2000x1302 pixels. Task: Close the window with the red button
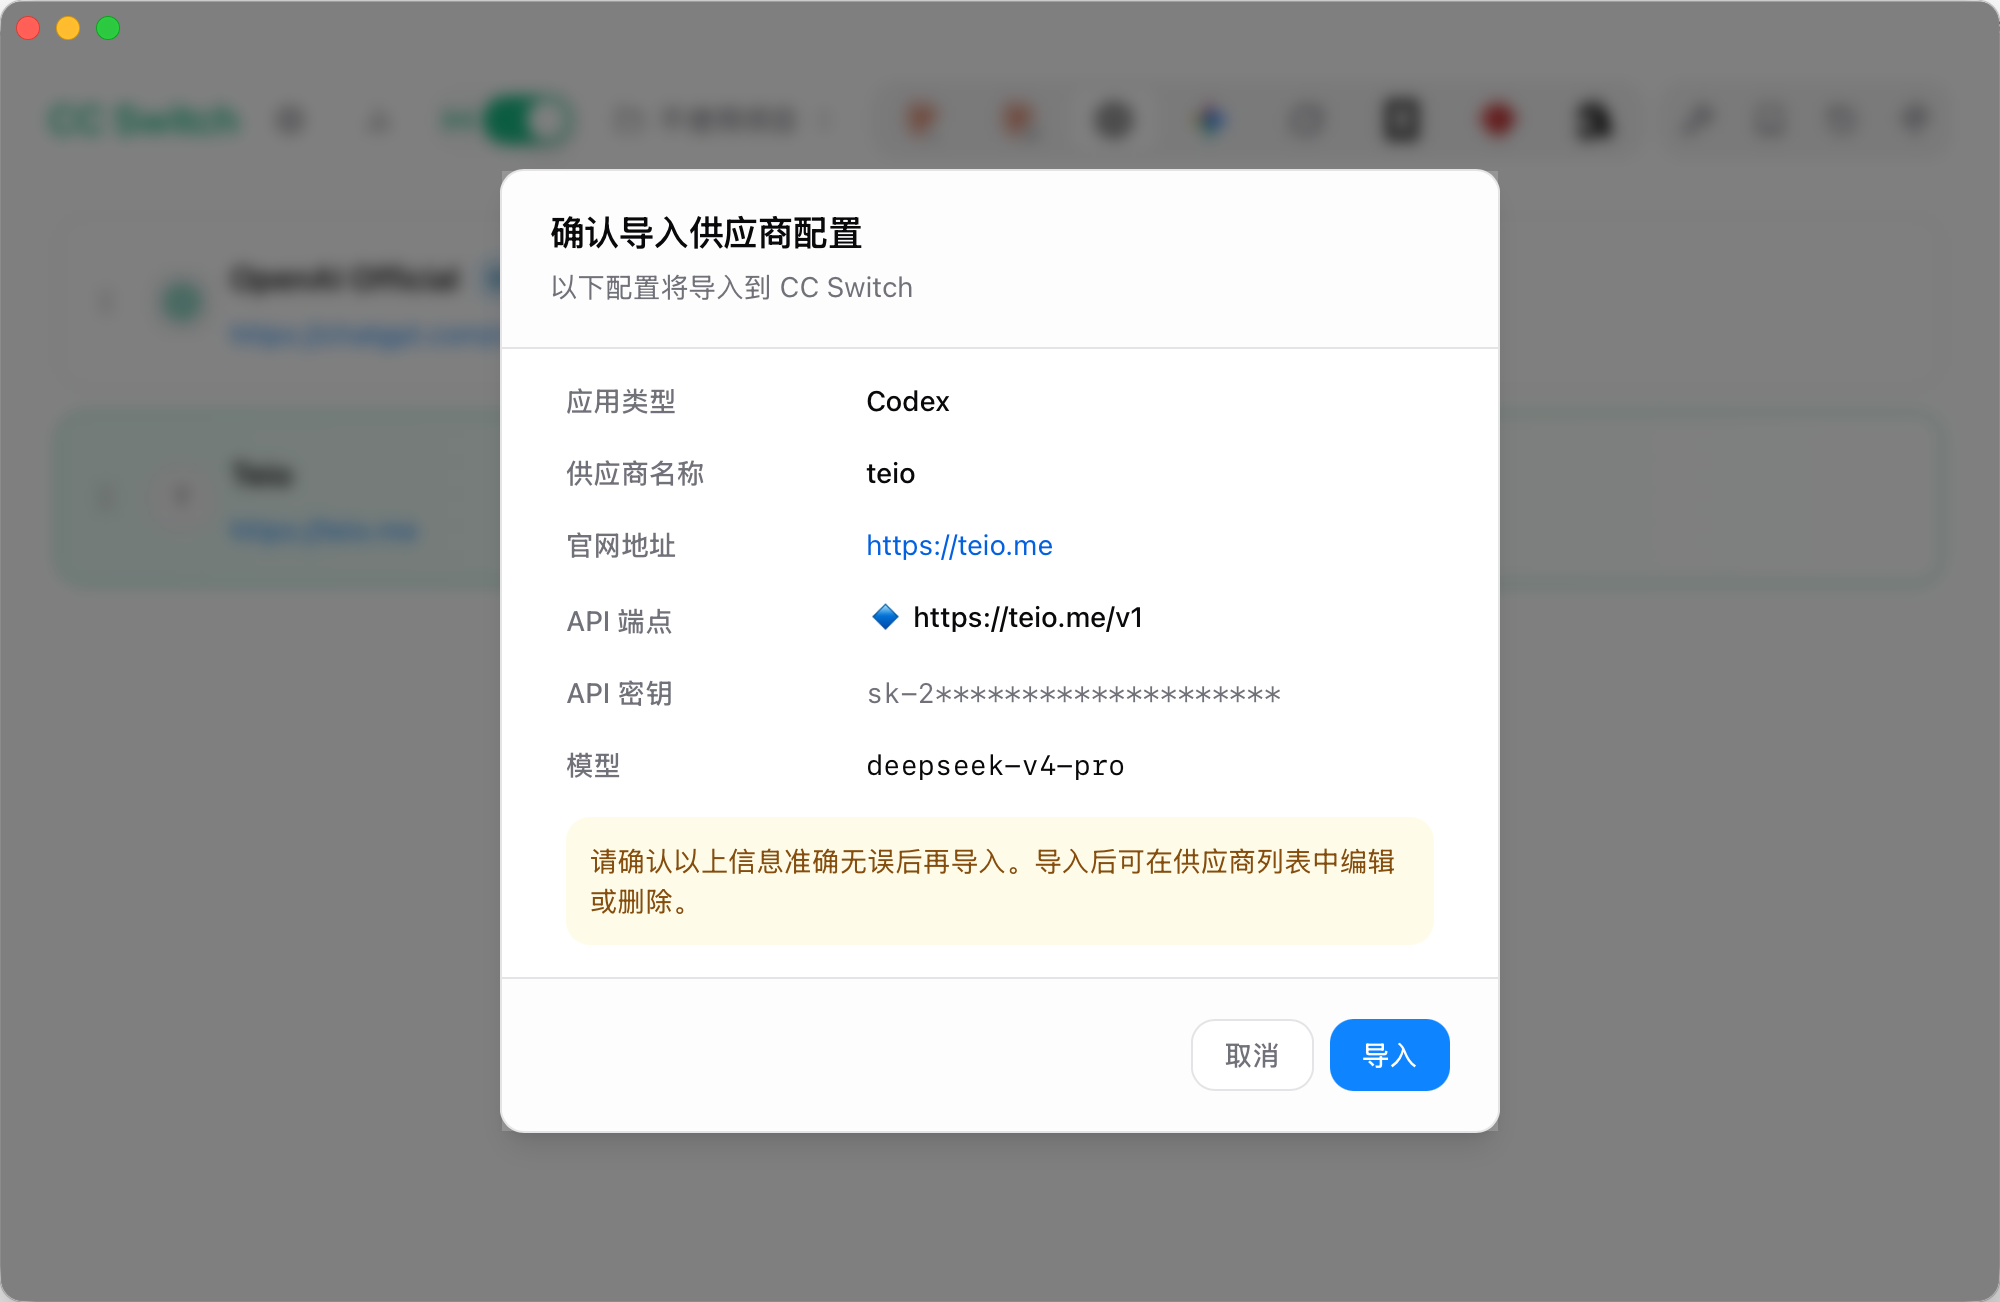(x=28, y=28)
